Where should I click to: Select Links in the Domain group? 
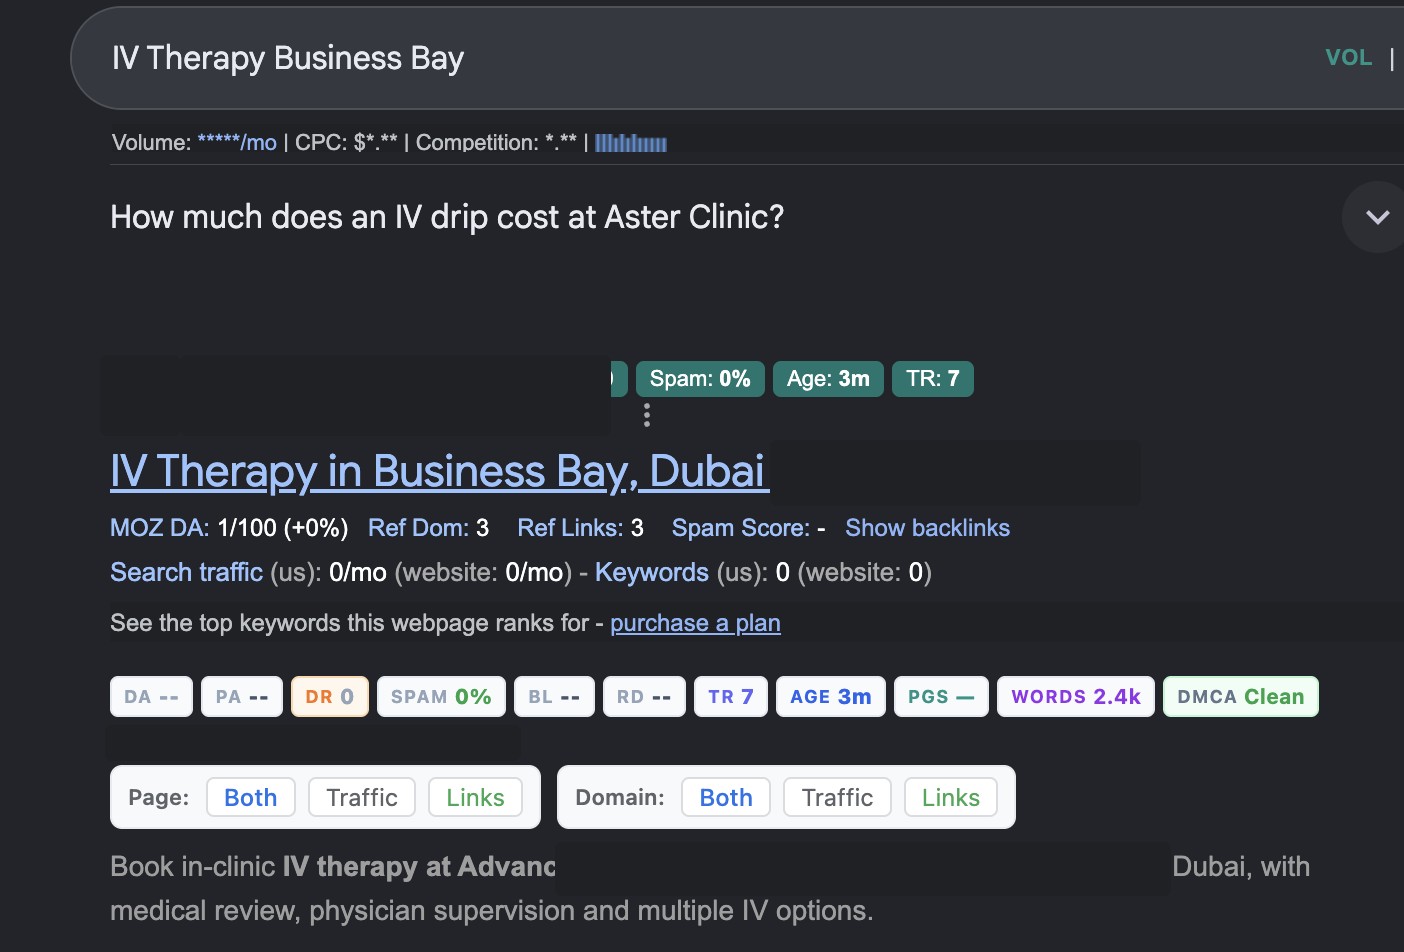(951, 797)
